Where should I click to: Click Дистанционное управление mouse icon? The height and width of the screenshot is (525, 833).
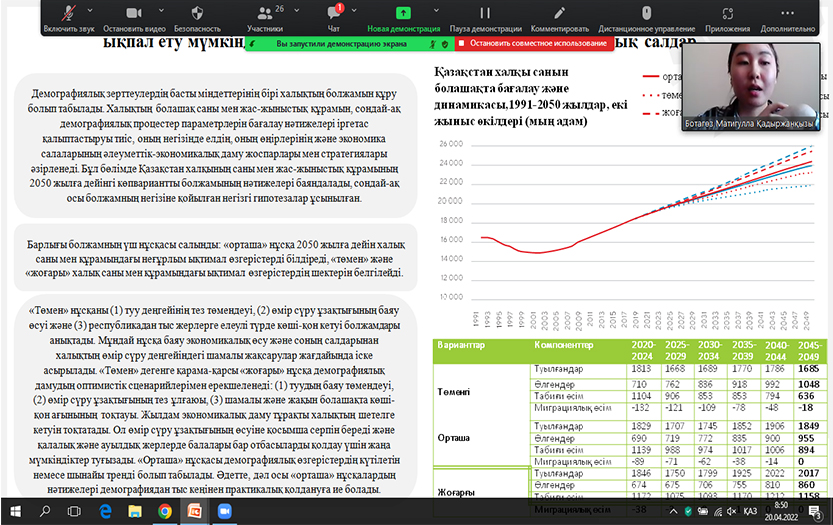(x=645, y=14)
